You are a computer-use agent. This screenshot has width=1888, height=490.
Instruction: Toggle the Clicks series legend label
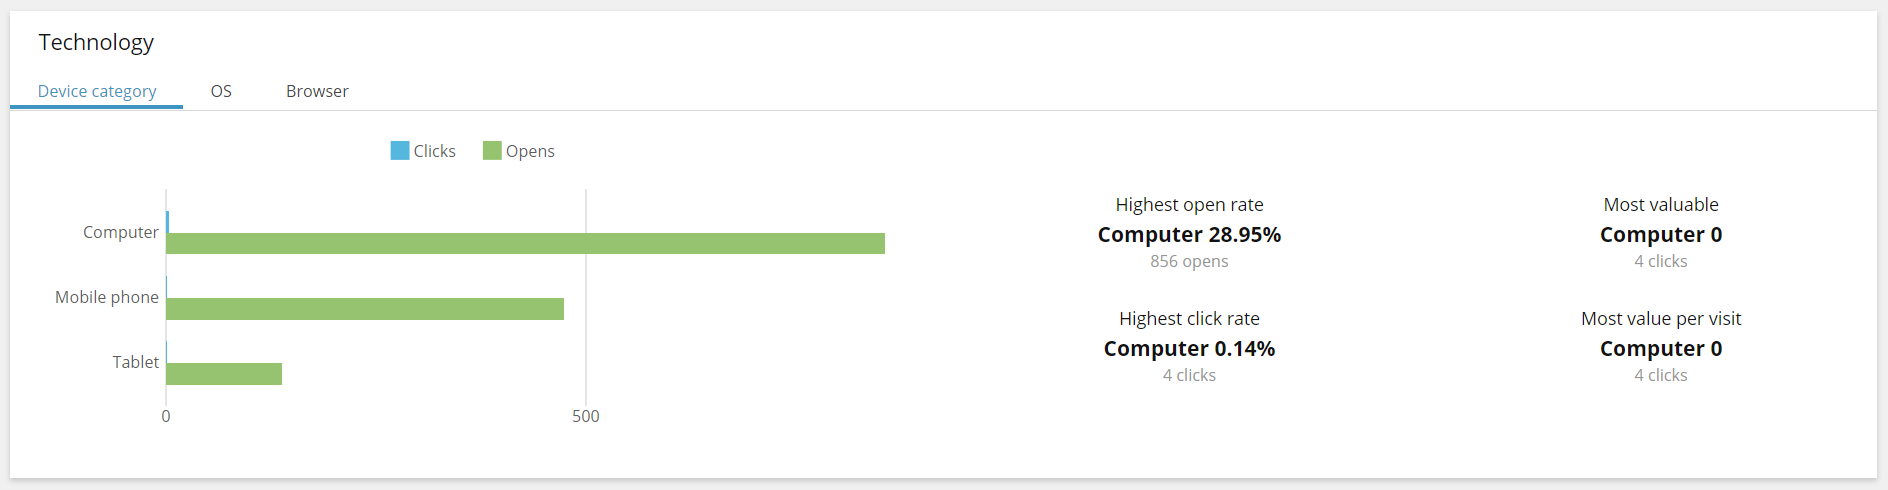tap(435, 151)
